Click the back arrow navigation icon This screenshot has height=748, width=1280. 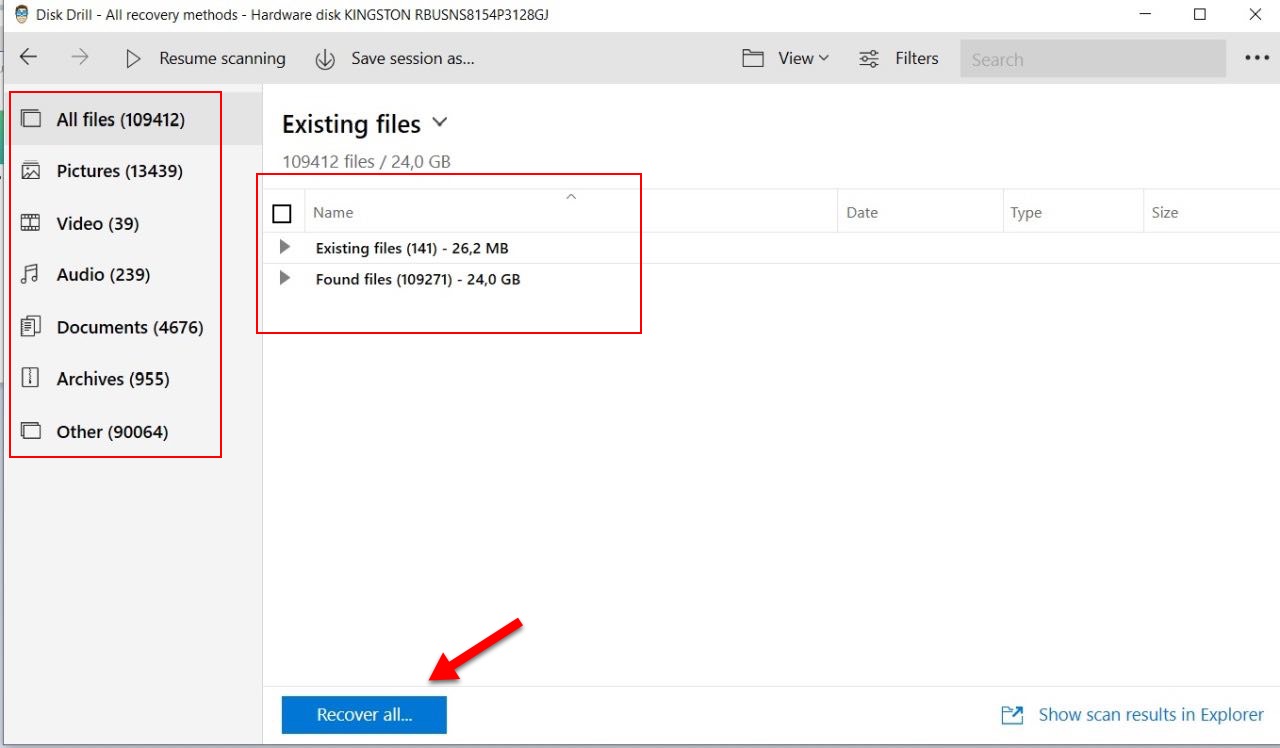tap(28, 58)
